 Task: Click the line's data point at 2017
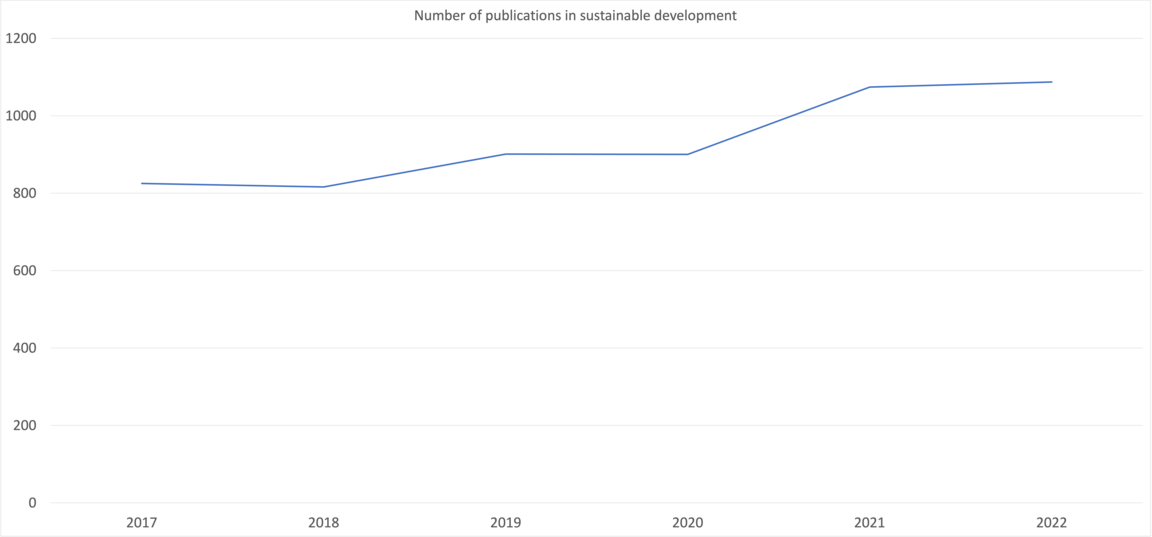(x=141, y=183)
